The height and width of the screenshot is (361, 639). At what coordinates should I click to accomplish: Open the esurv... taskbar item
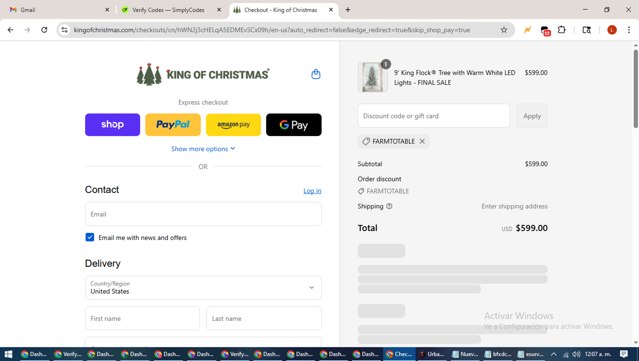(x=530, y=354)
